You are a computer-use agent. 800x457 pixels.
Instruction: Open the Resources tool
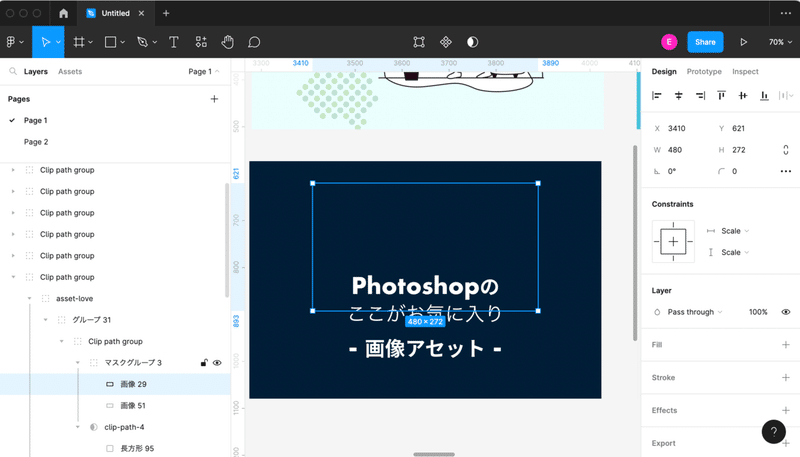pos(201,42)
